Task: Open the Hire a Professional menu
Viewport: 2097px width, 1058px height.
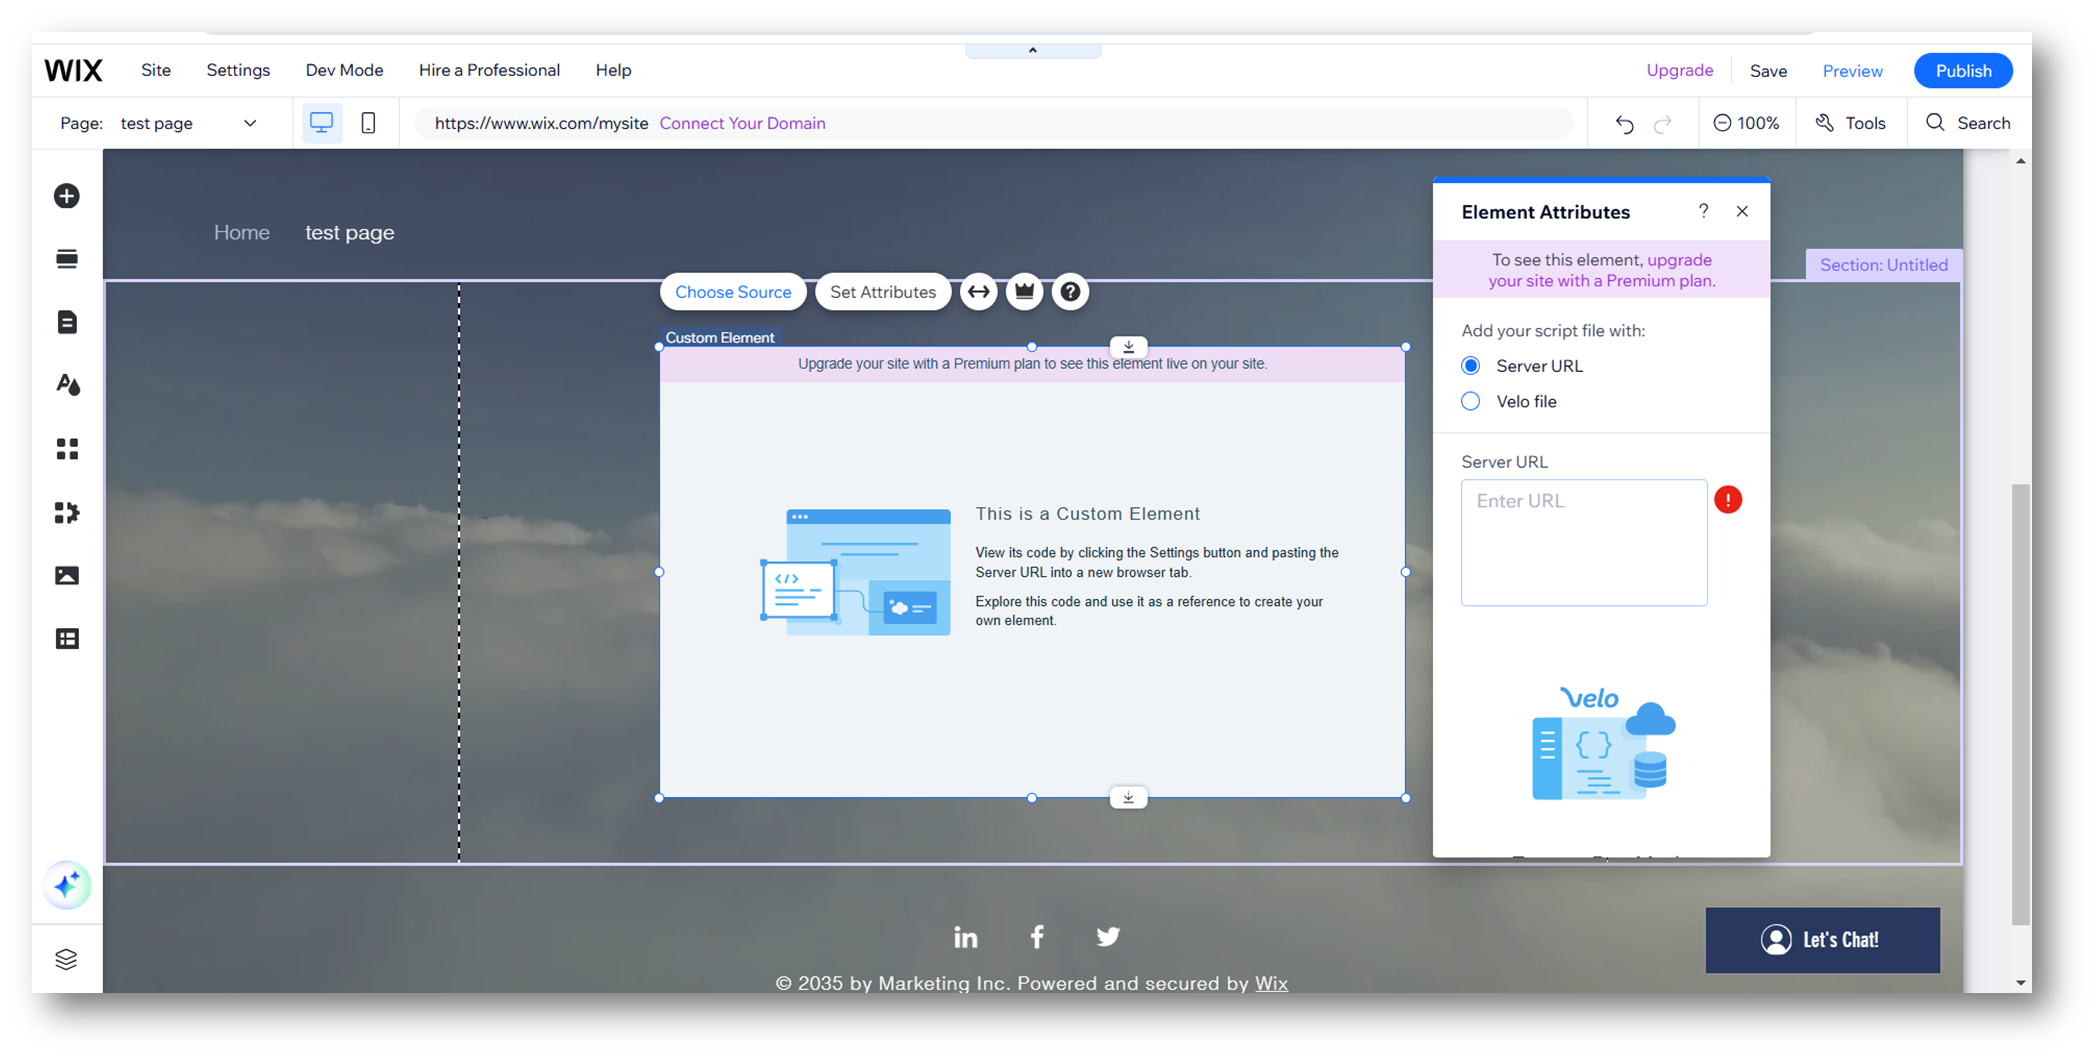Action: [489, 70]
